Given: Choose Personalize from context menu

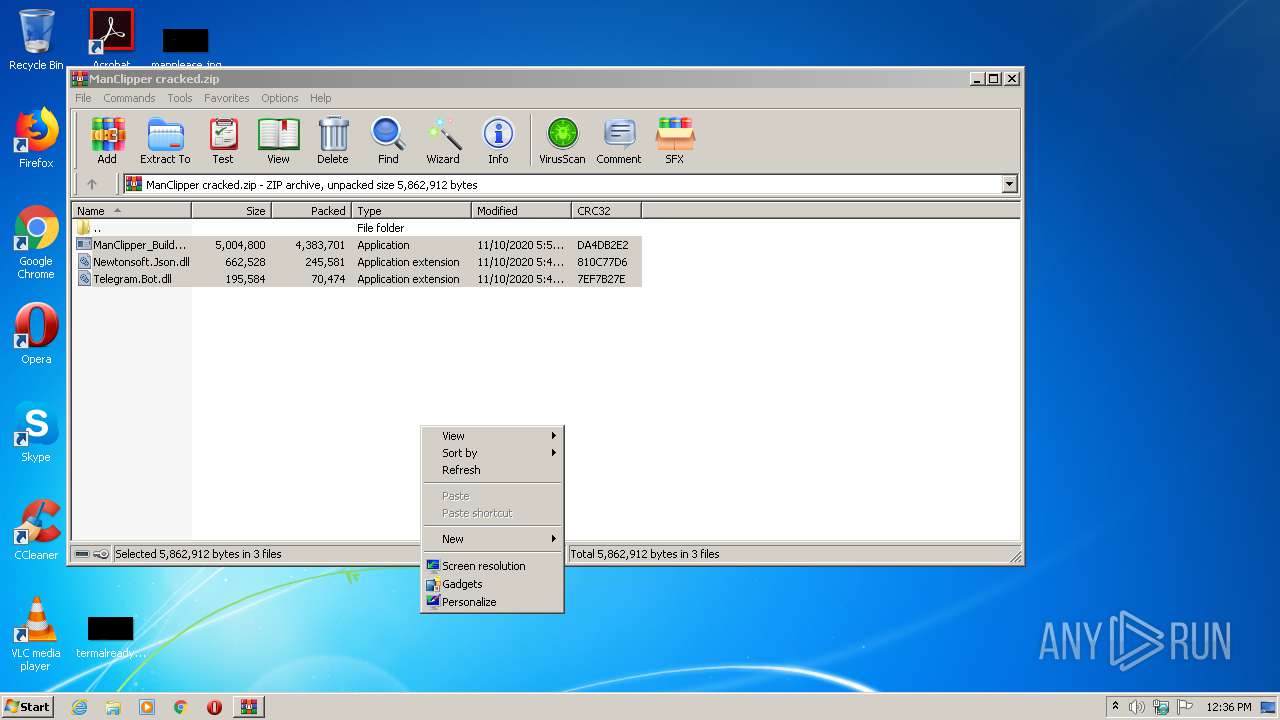Looking at the screenshot, I should [492, 602].
